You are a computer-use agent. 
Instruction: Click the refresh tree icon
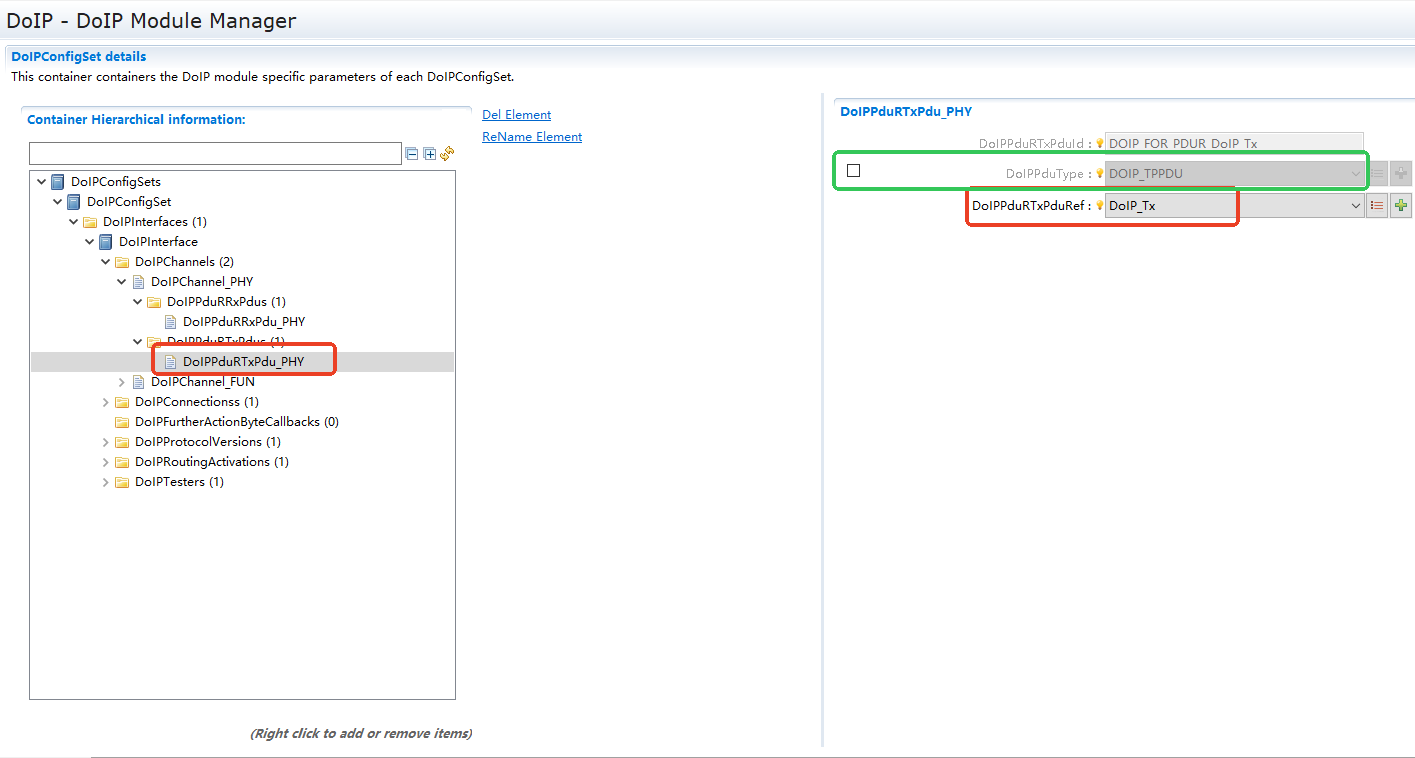[x=447, y=153]
